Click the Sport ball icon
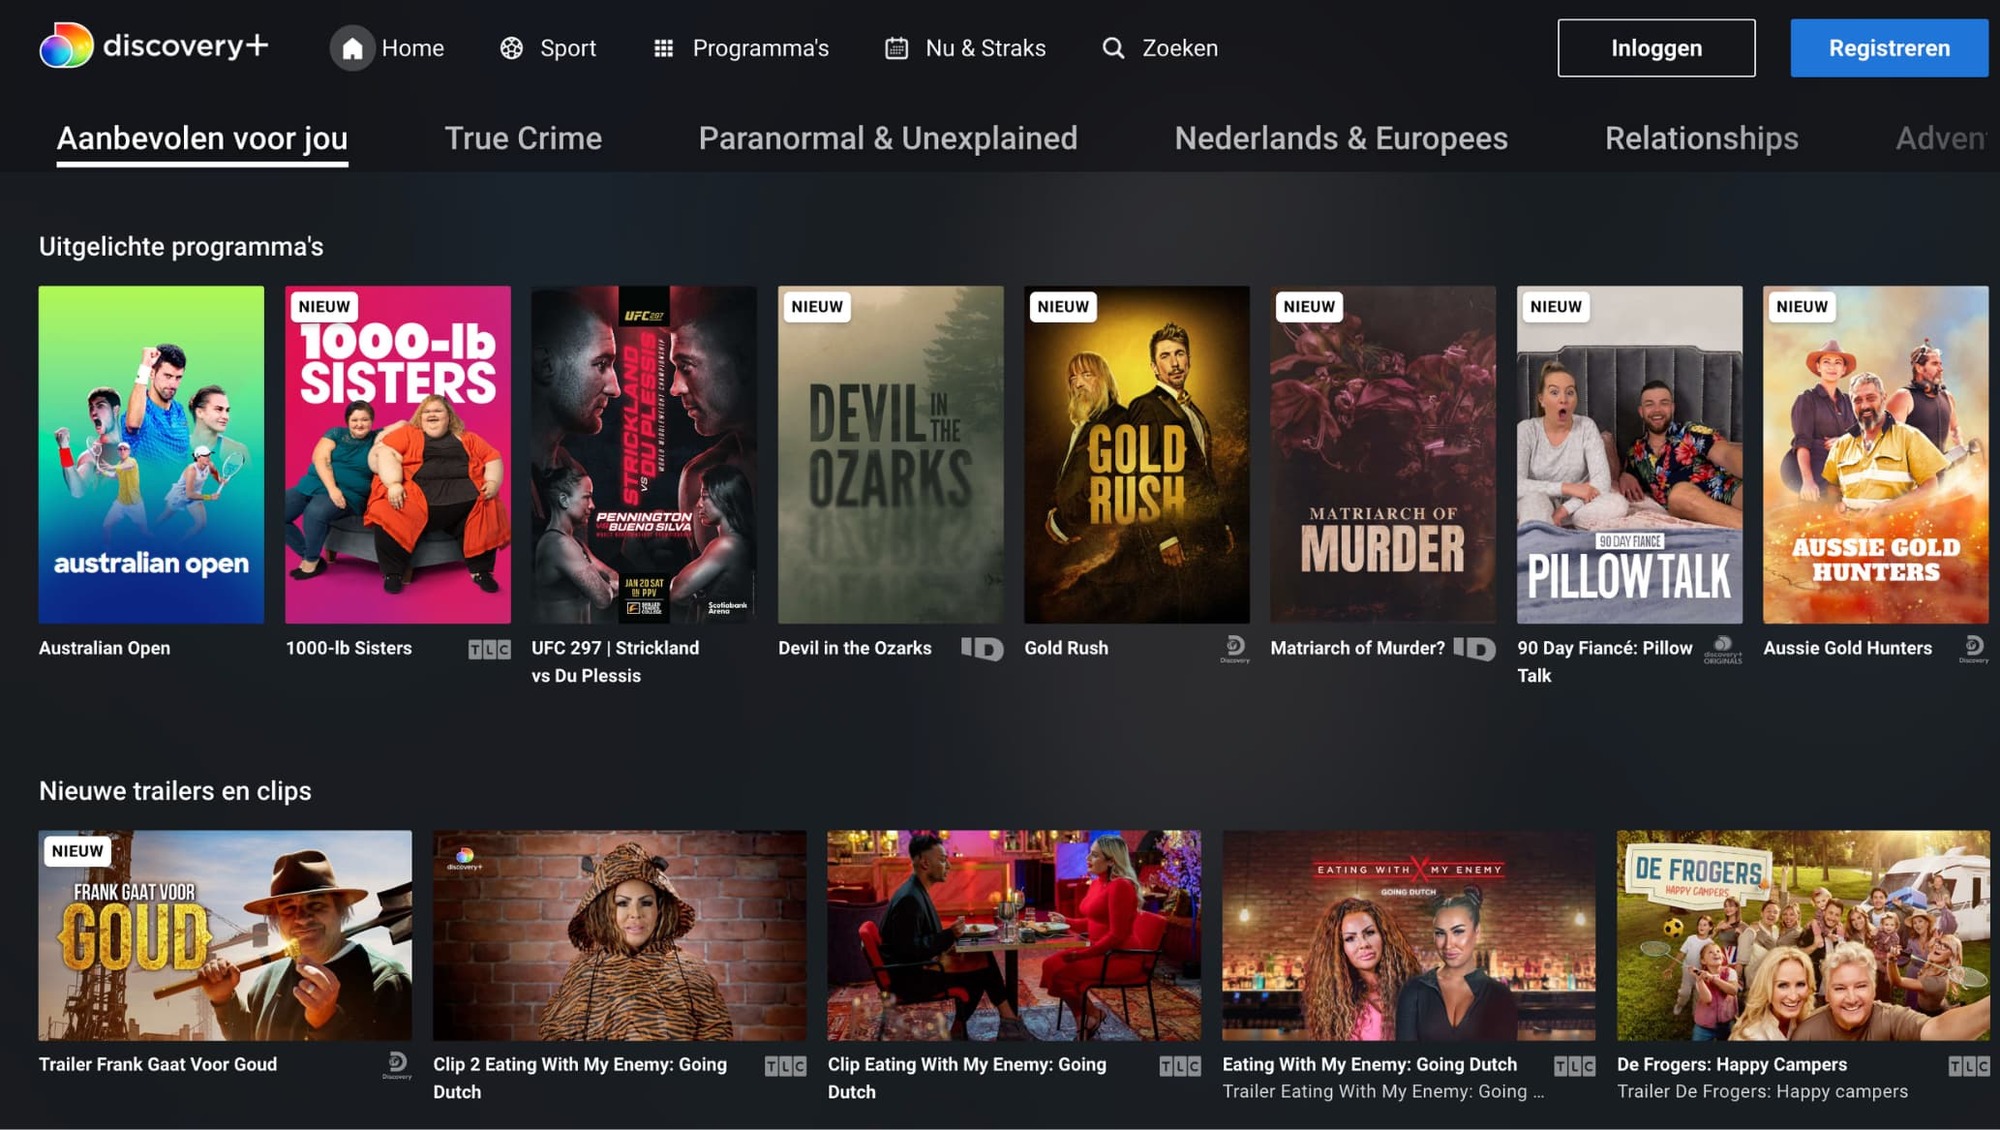 [x=511, y=48]
